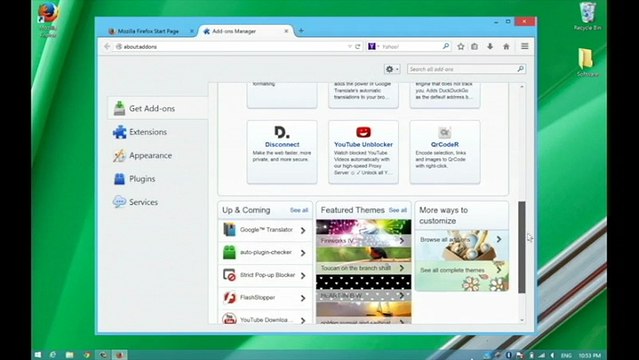Screen dimensions: 639x360
Task: Open the Downloads arrow icon
Action: (490, 46)
